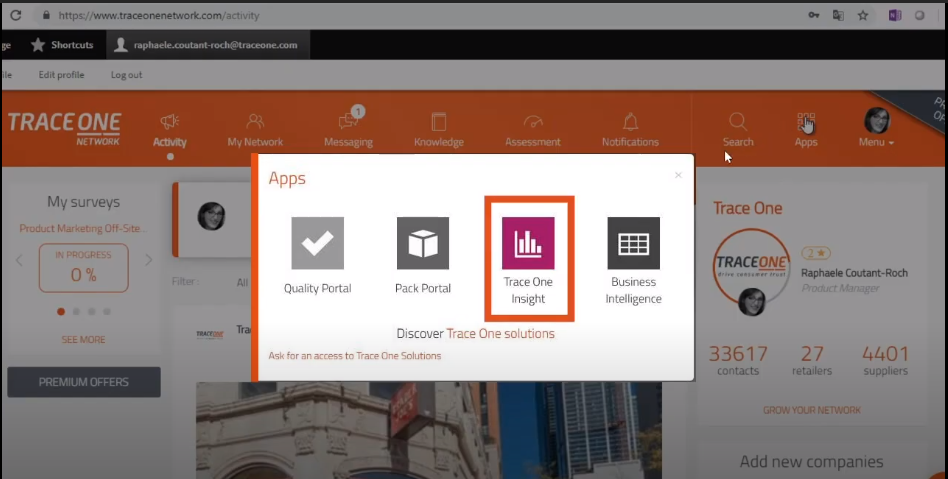The width and height of the screenshot is (948, 479).
Task: Go to next survey with the right arrow
Action: [x=149, y=261]
